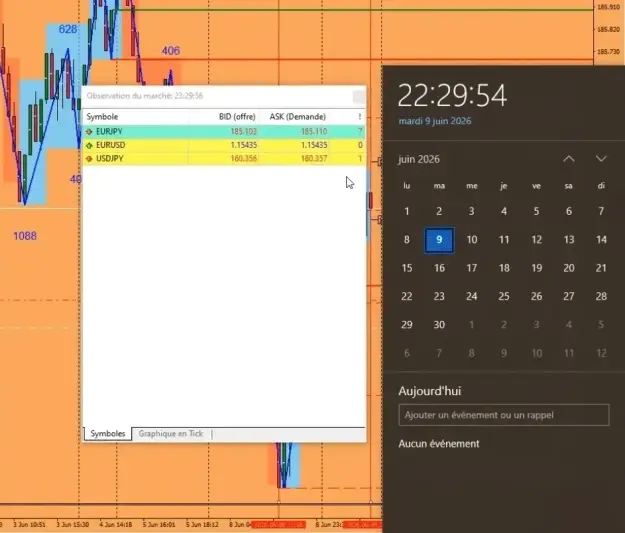Image resolution: width=625 pixels, height=533 pixels.
Task: Click EURJPY bid value 185.103
Action: pyautogui.click(x=244, y=132)
